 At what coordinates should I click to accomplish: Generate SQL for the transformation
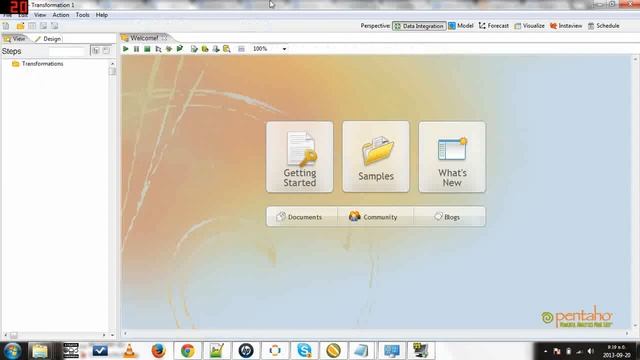216,49
